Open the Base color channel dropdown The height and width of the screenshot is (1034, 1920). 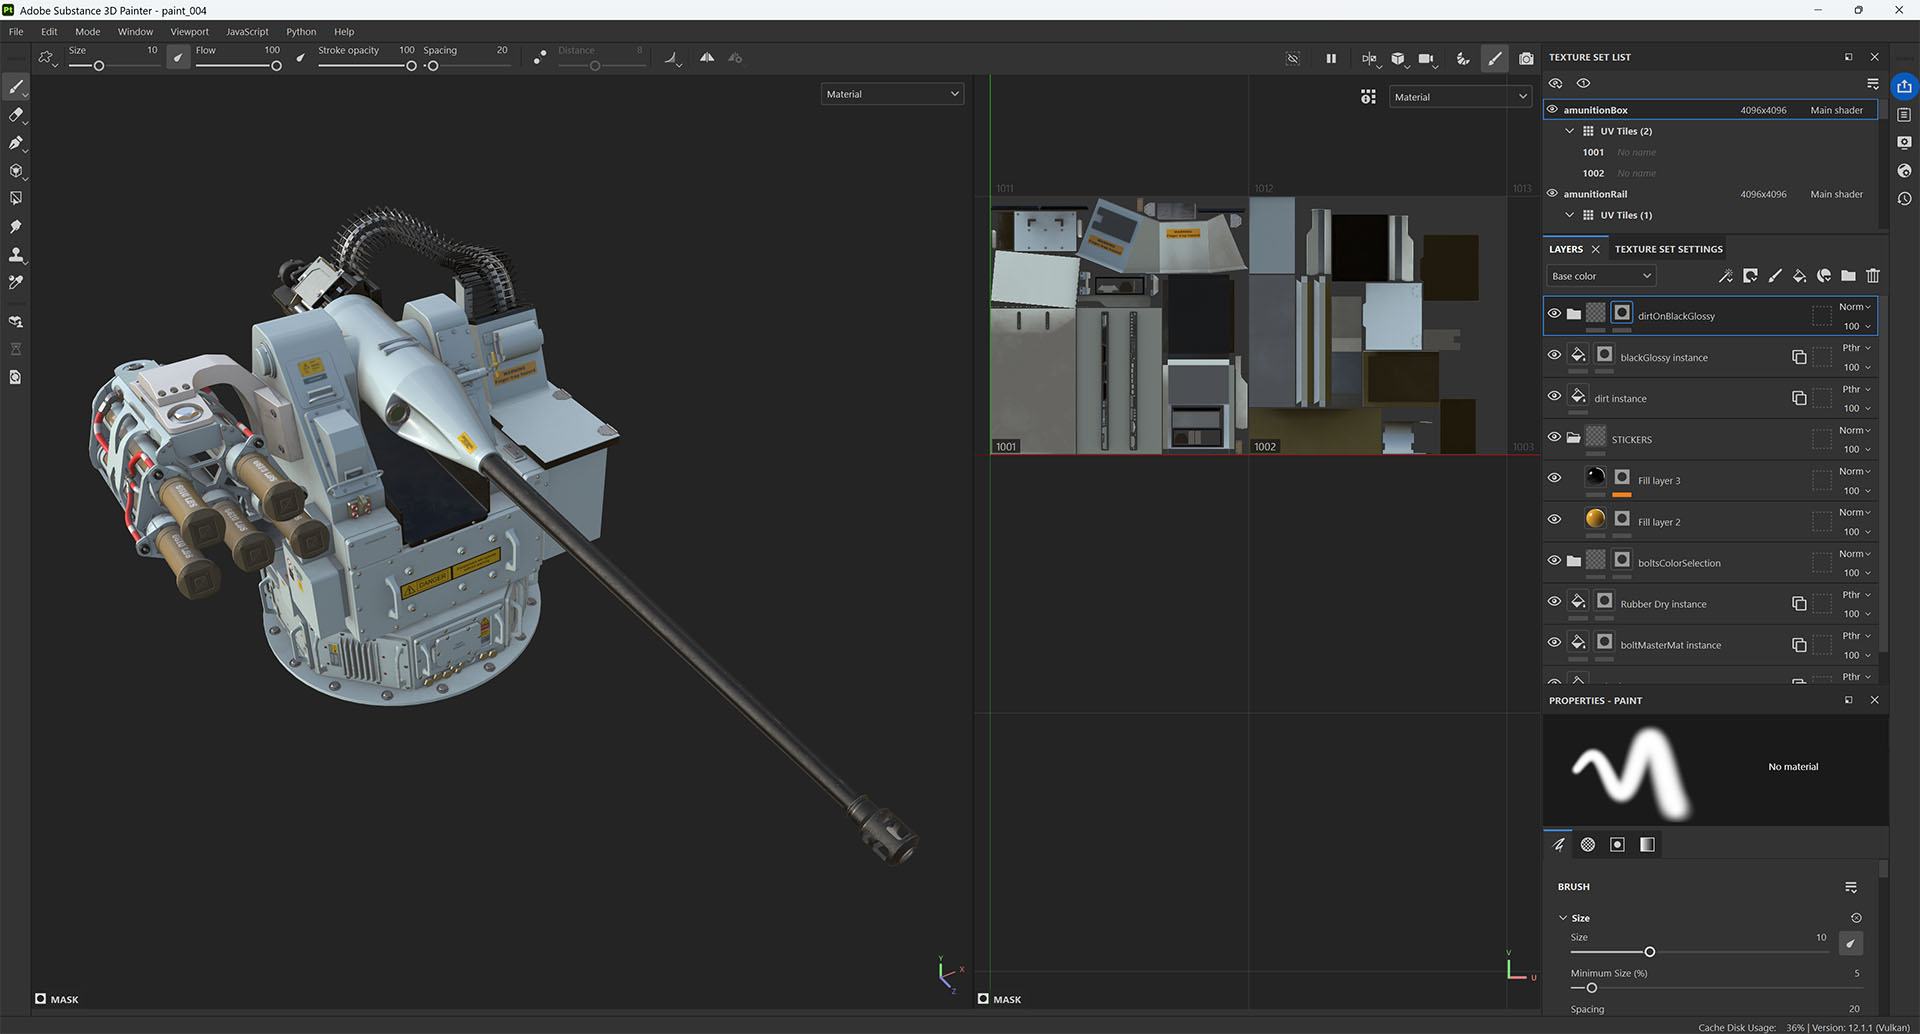(x=1601, y=276)
